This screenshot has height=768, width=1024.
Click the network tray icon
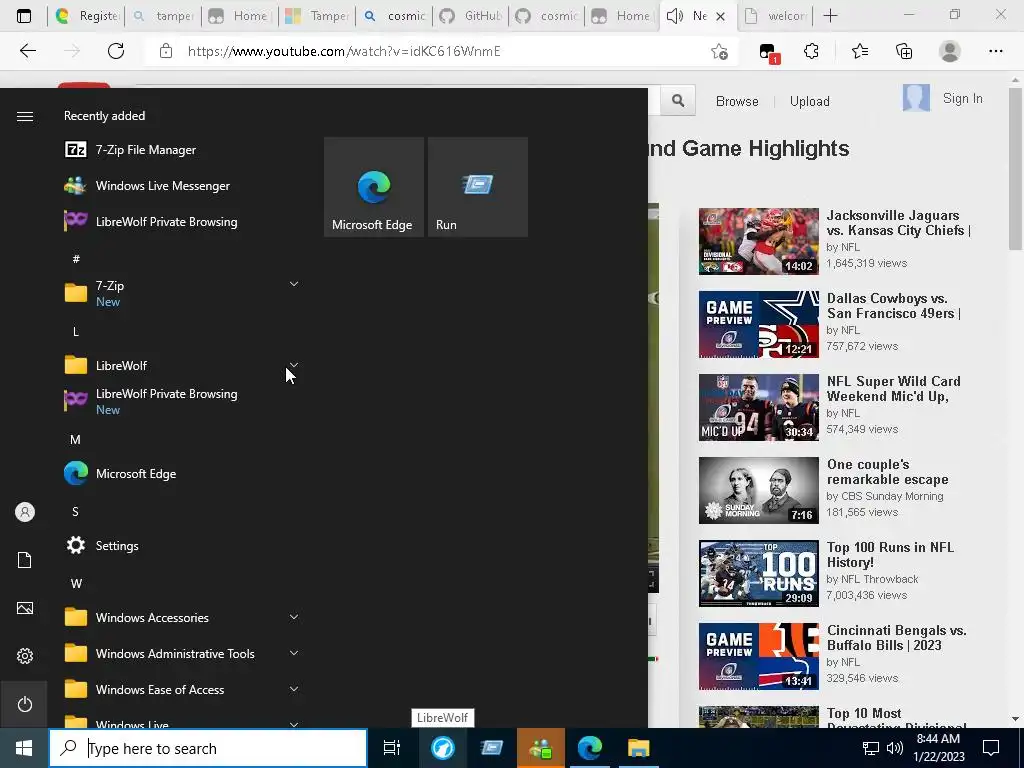click(871, 748)
